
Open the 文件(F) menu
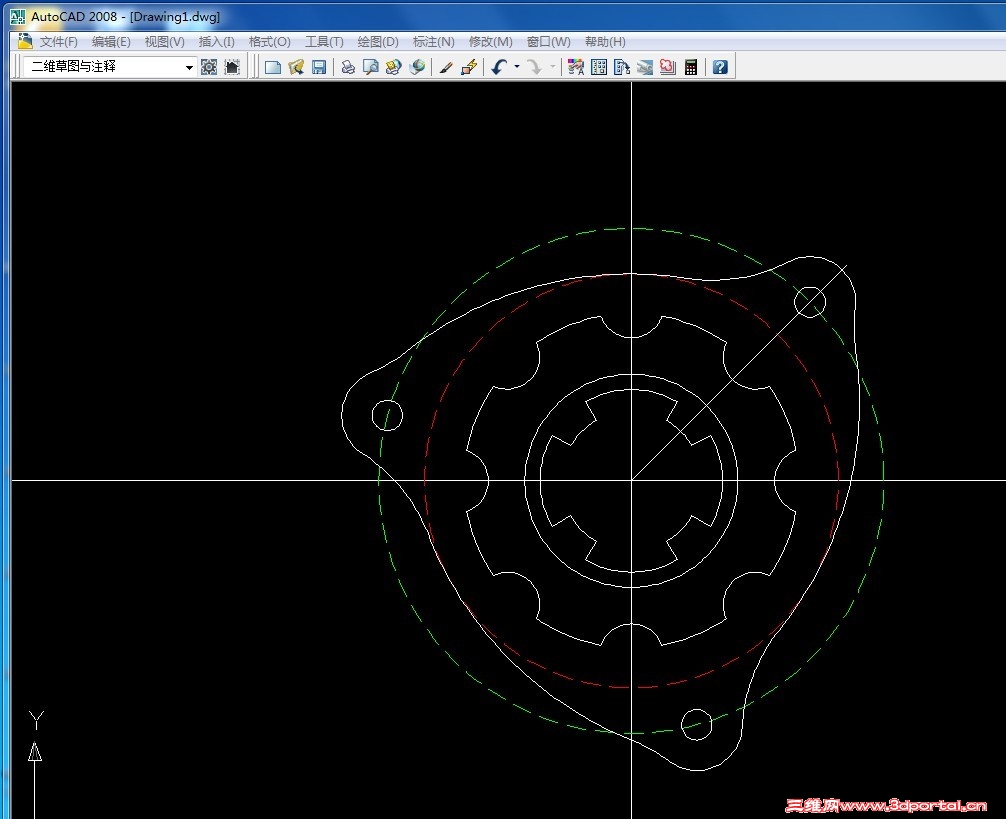pyautogui.click(x=58, y=42)
